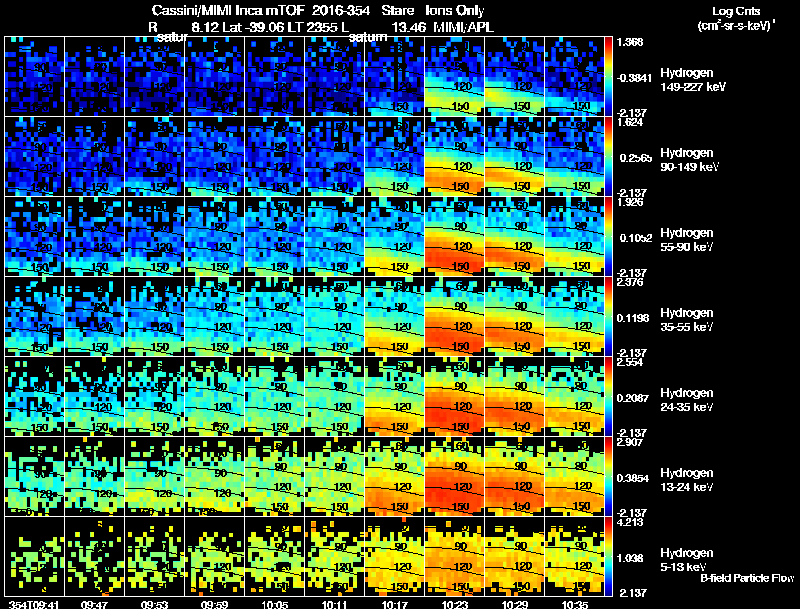This screenshot has height=609, width=800.
Task: Click the 10:17 time label
Action: click(x=394, y=605)
